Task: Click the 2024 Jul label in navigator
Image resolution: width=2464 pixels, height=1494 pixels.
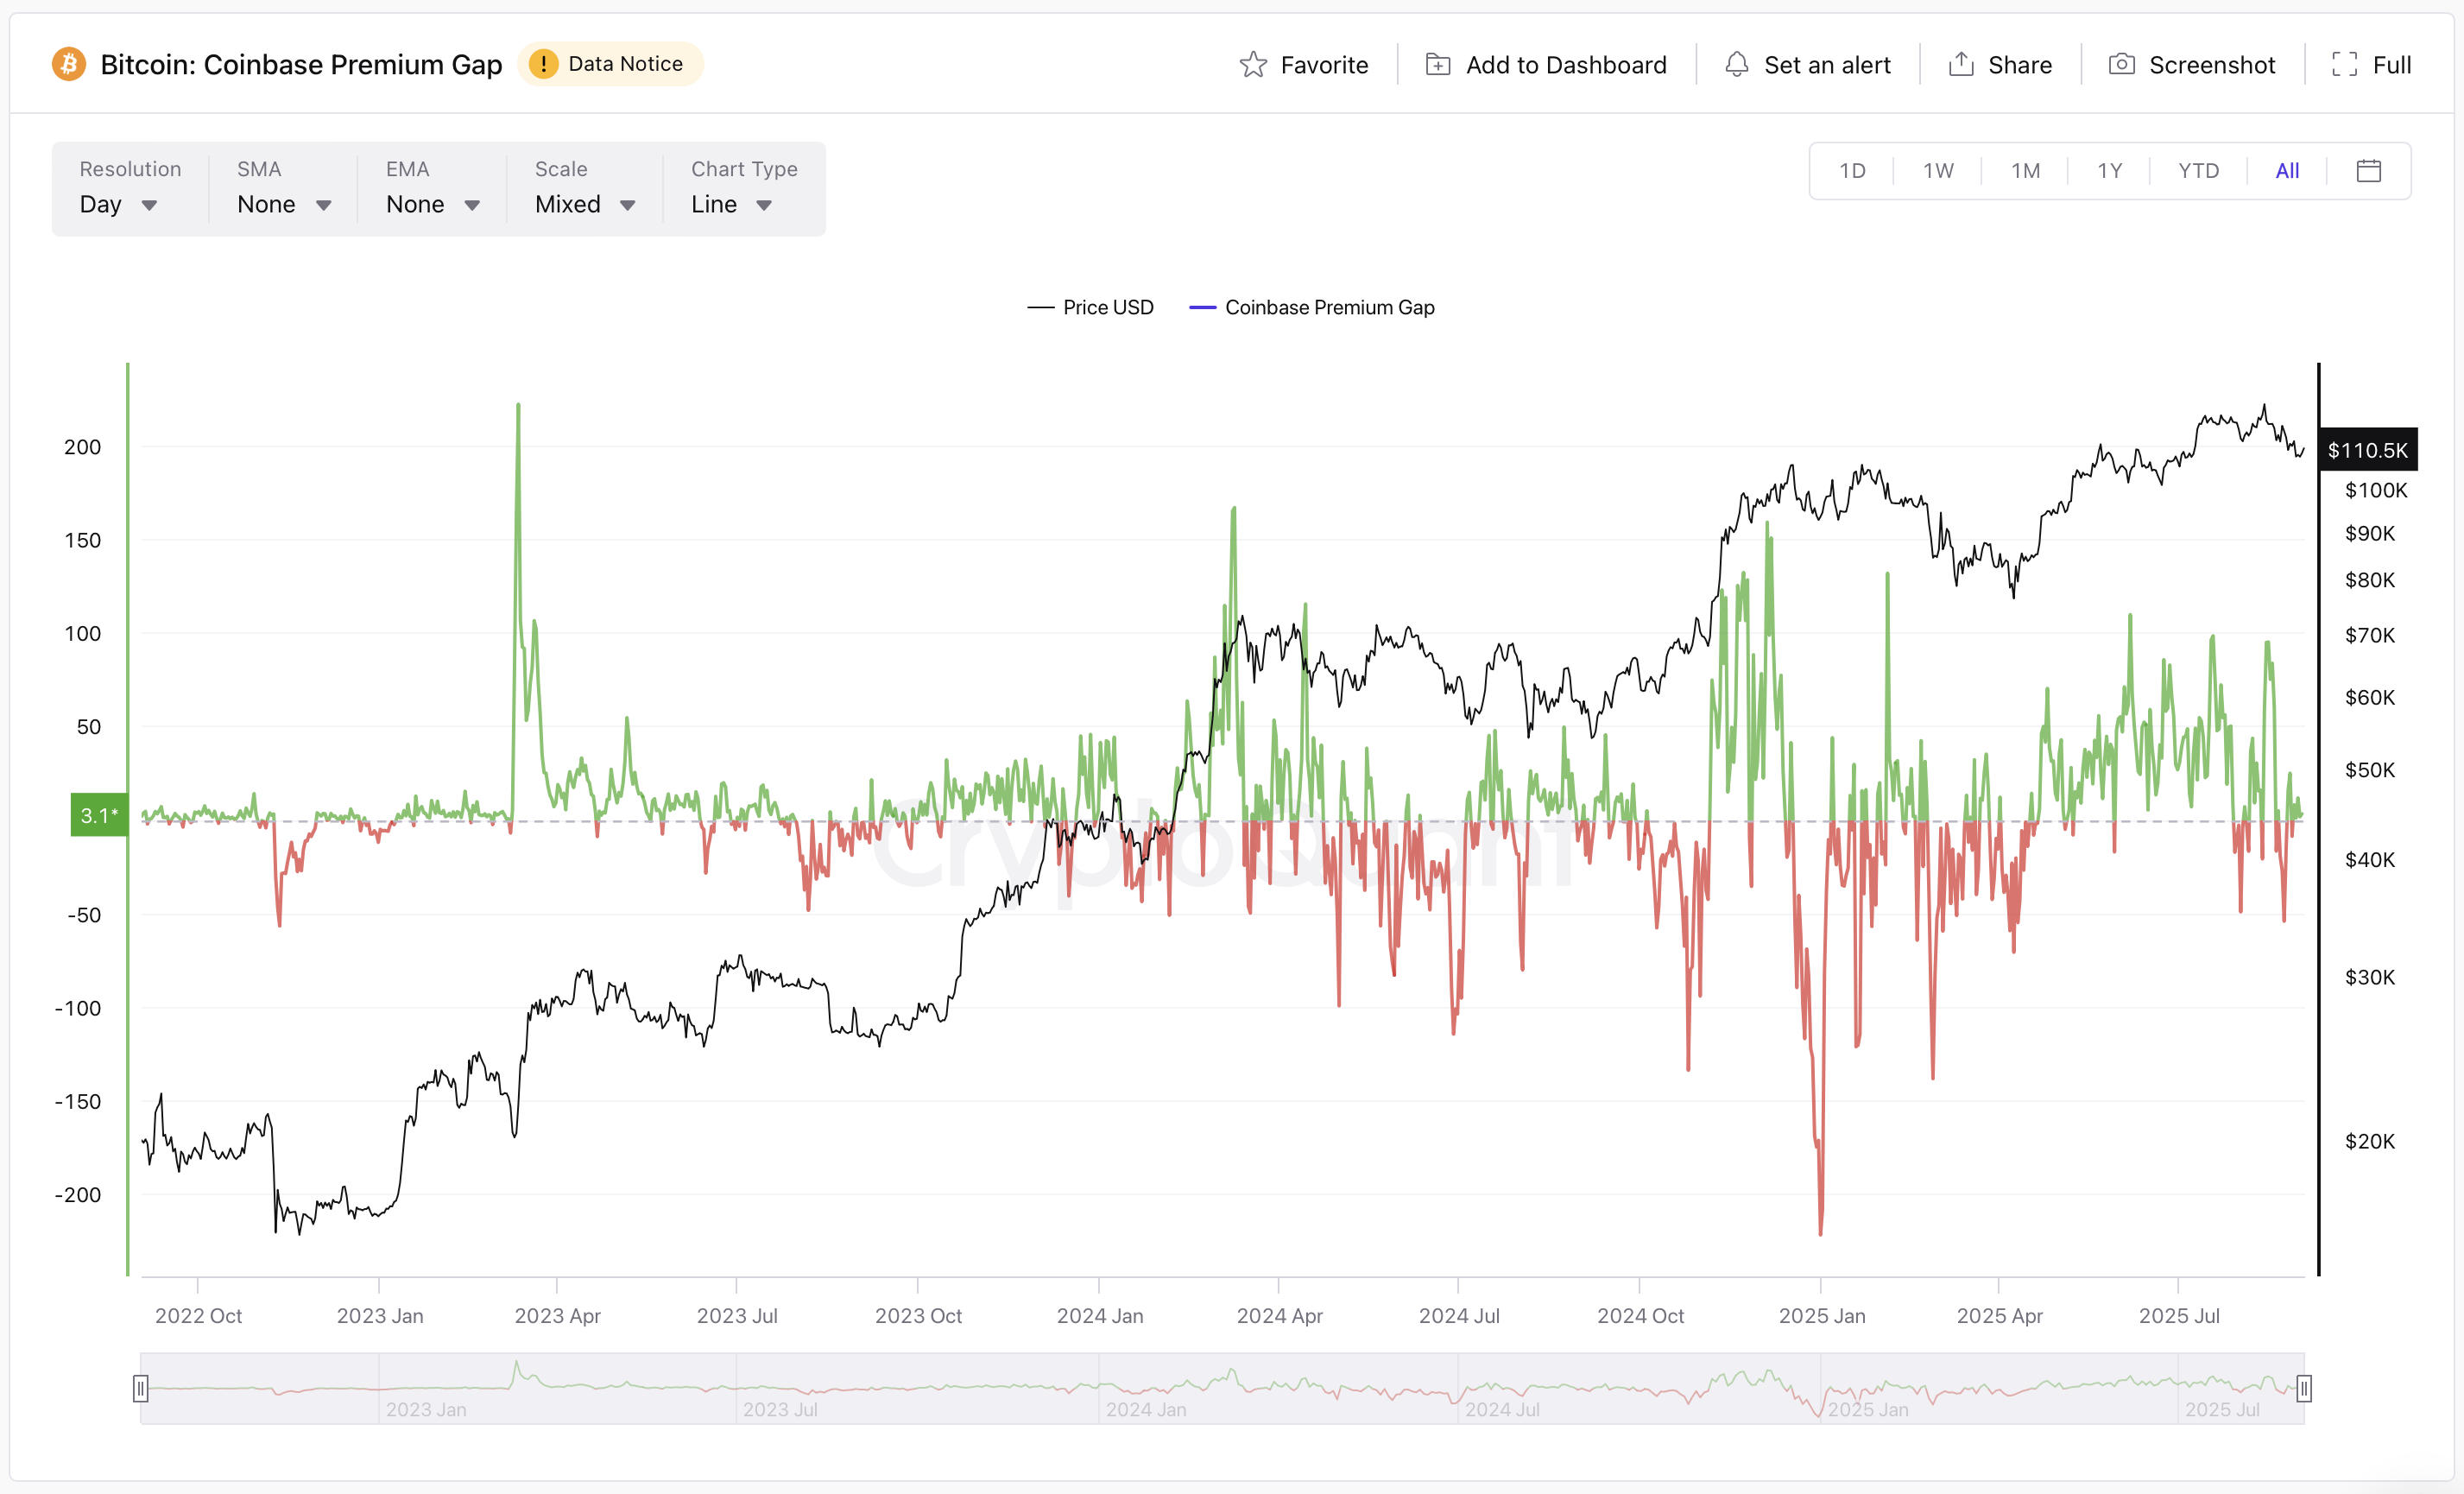Action: point(1502,1409)
